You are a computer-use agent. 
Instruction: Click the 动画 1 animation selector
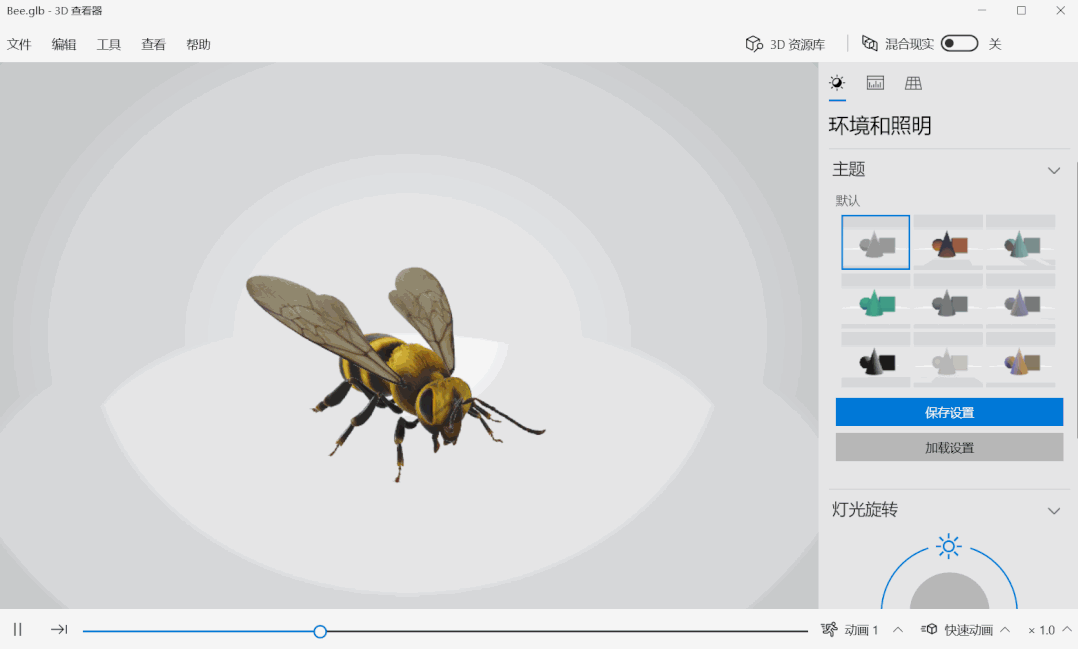[x=862, y=630]
